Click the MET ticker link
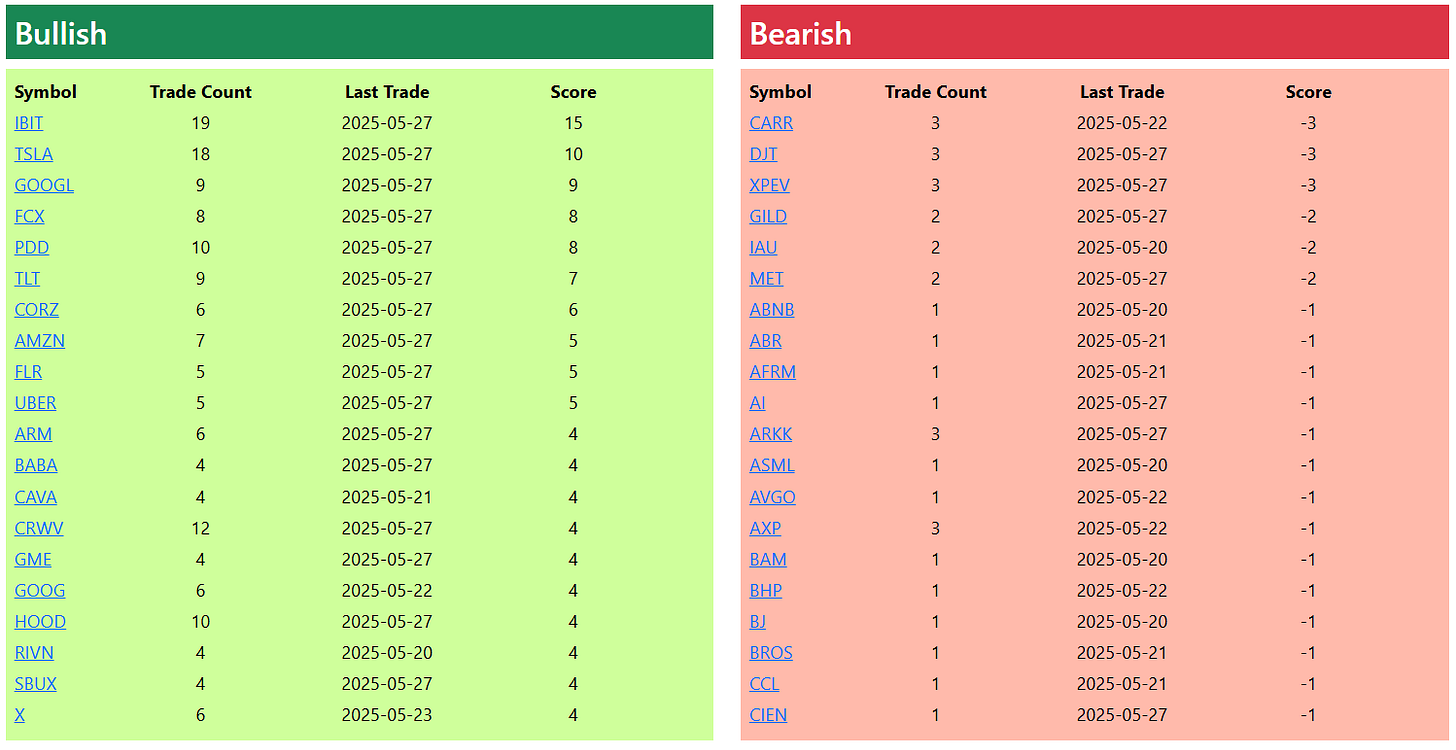The image size is (1456, 750). 767,278
